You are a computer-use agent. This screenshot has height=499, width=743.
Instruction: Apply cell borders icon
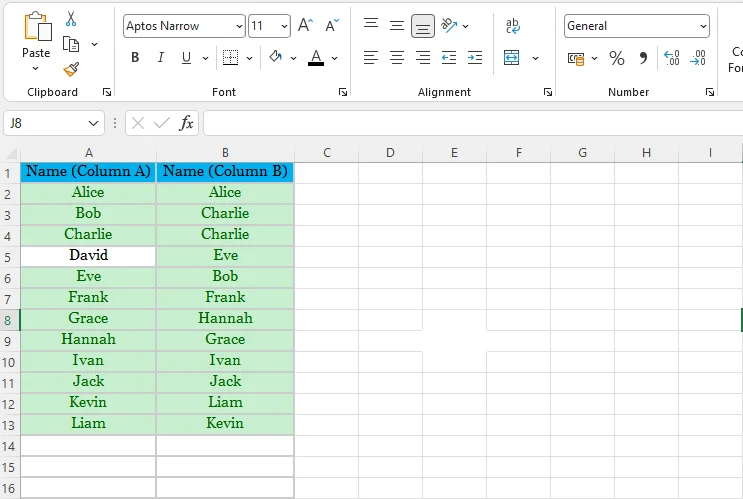point(230,58)
